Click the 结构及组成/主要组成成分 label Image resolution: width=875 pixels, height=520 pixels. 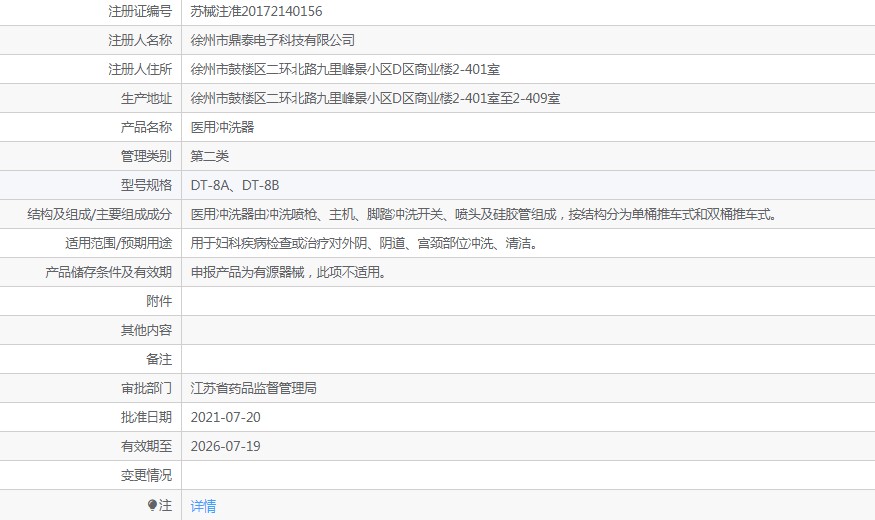pyautogui.click(x=99, y=214)
